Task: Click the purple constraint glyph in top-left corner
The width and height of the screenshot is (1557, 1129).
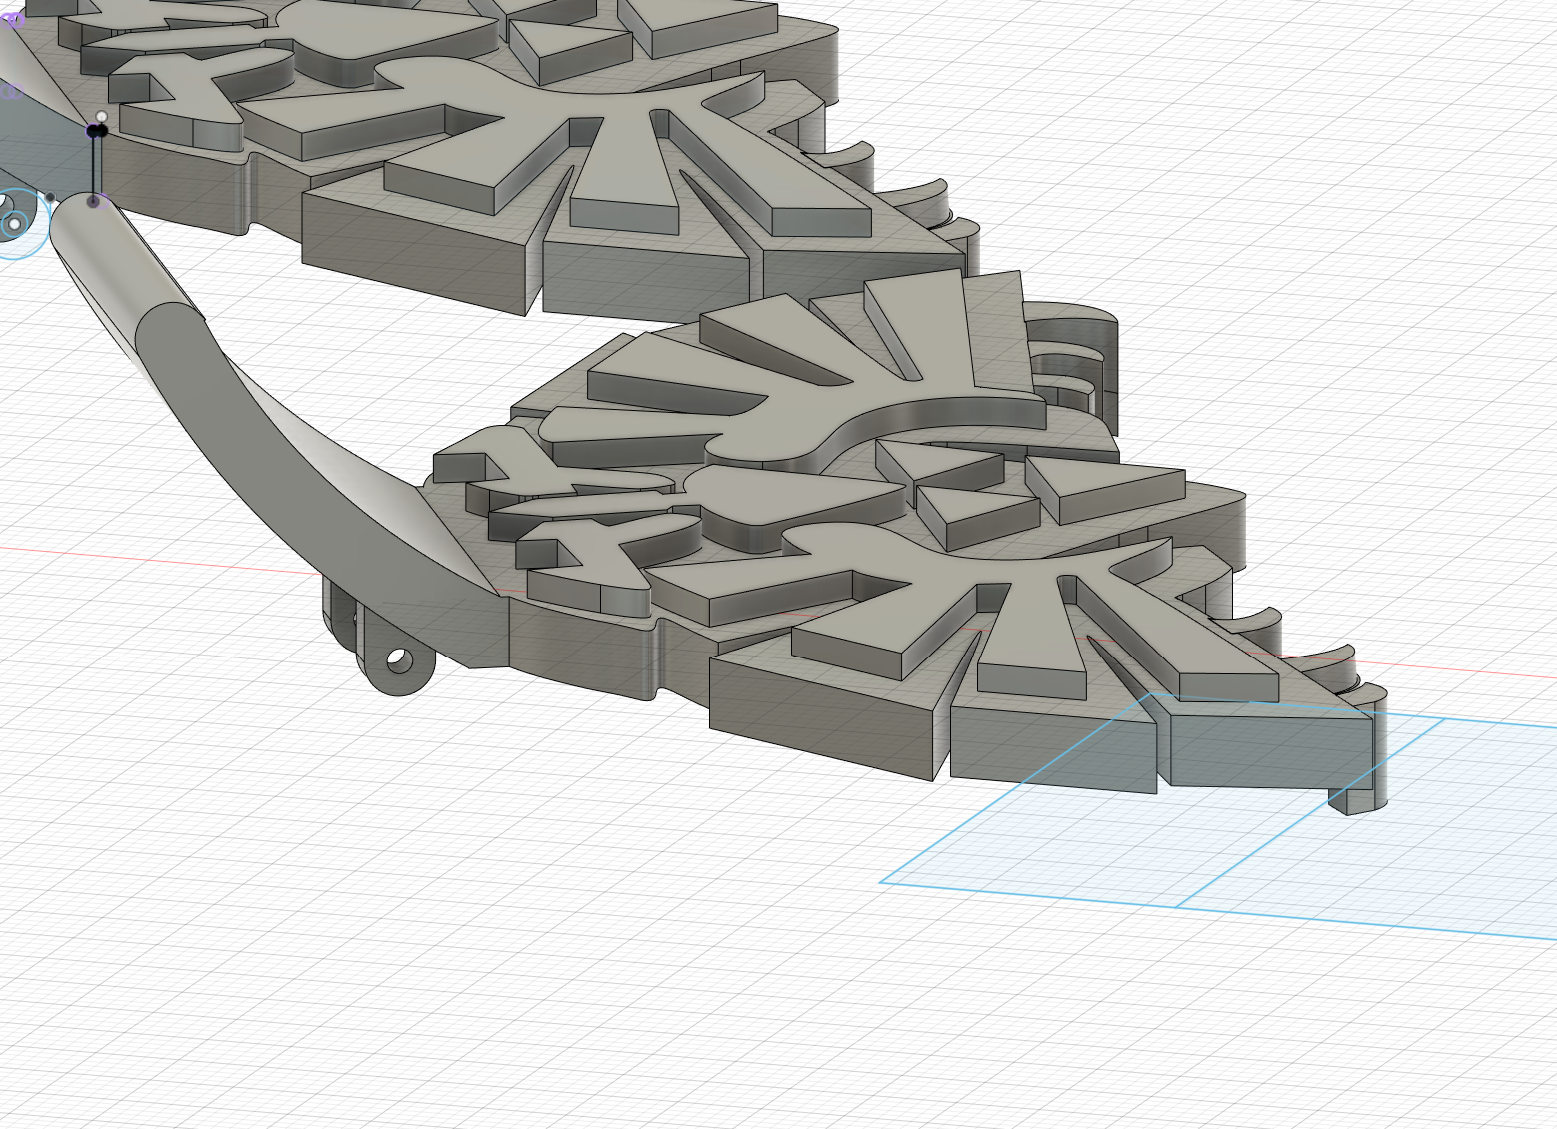Action: [12, 20]
